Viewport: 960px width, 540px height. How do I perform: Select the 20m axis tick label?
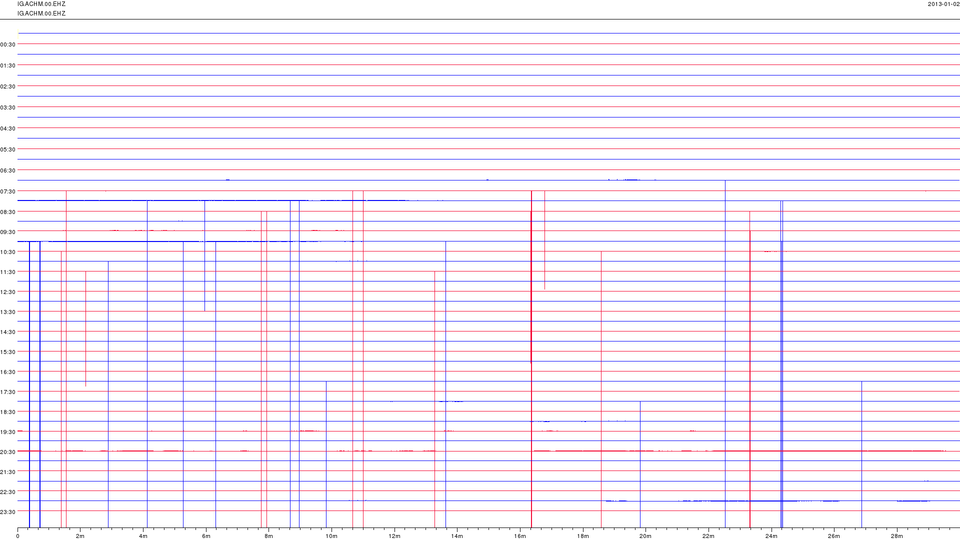pos(645,536)
